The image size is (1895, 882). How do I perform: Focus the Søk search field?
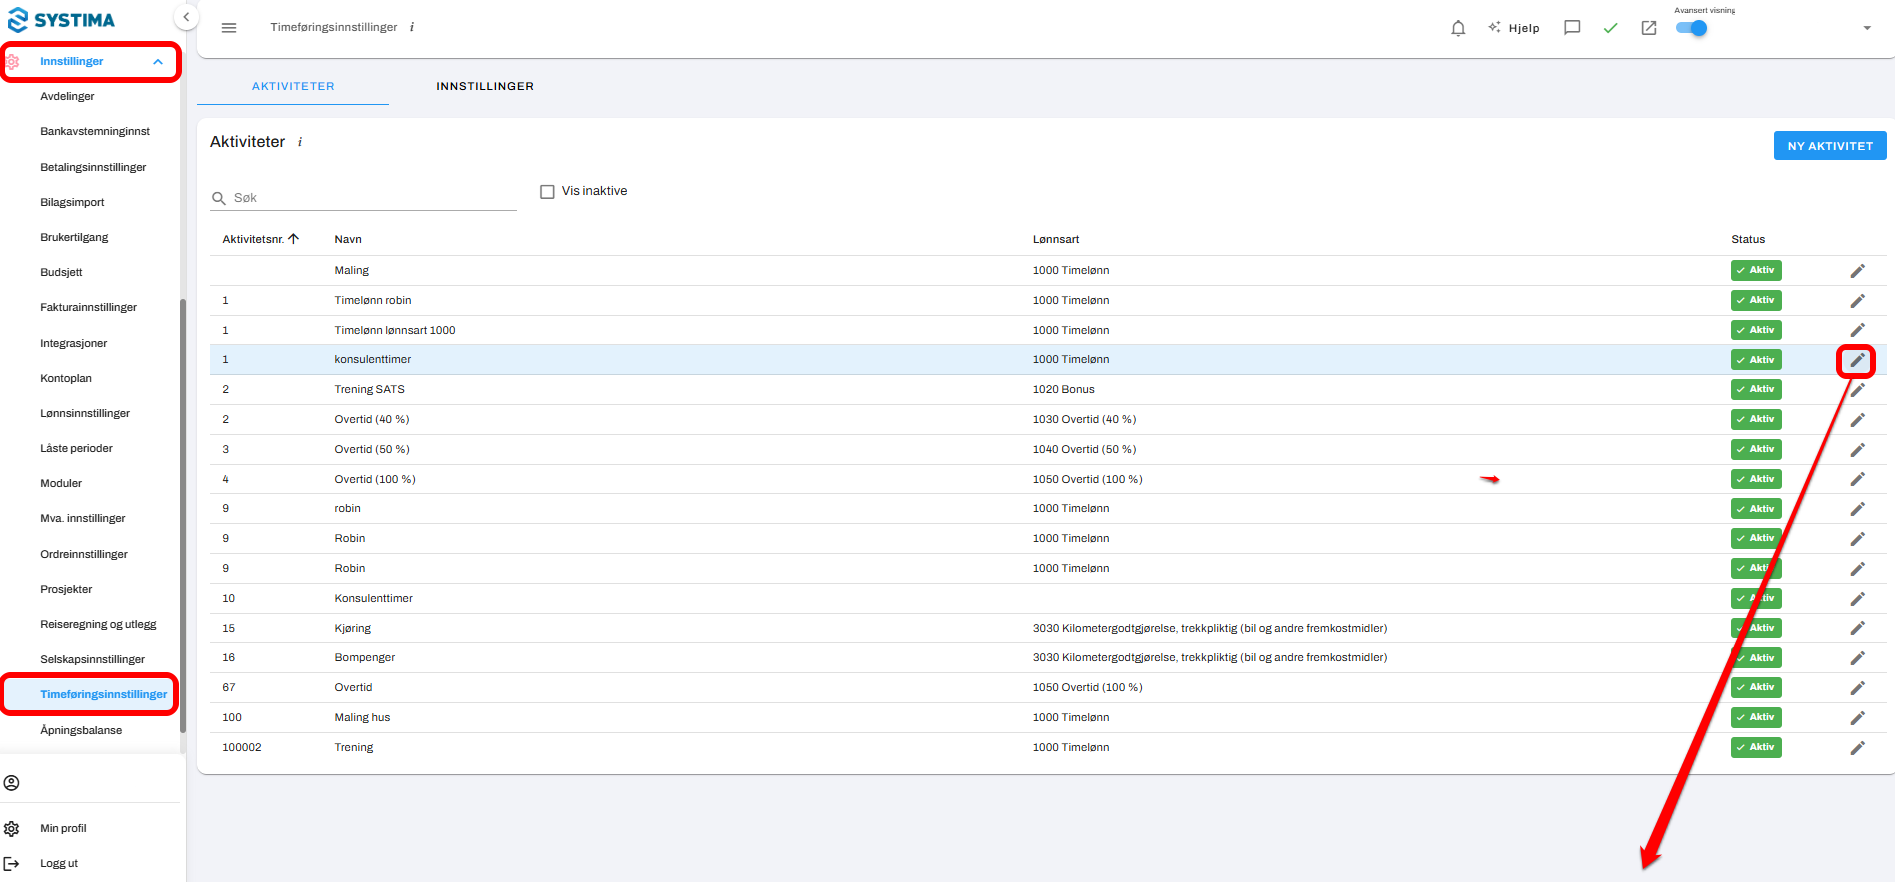(x=364, y=198)
